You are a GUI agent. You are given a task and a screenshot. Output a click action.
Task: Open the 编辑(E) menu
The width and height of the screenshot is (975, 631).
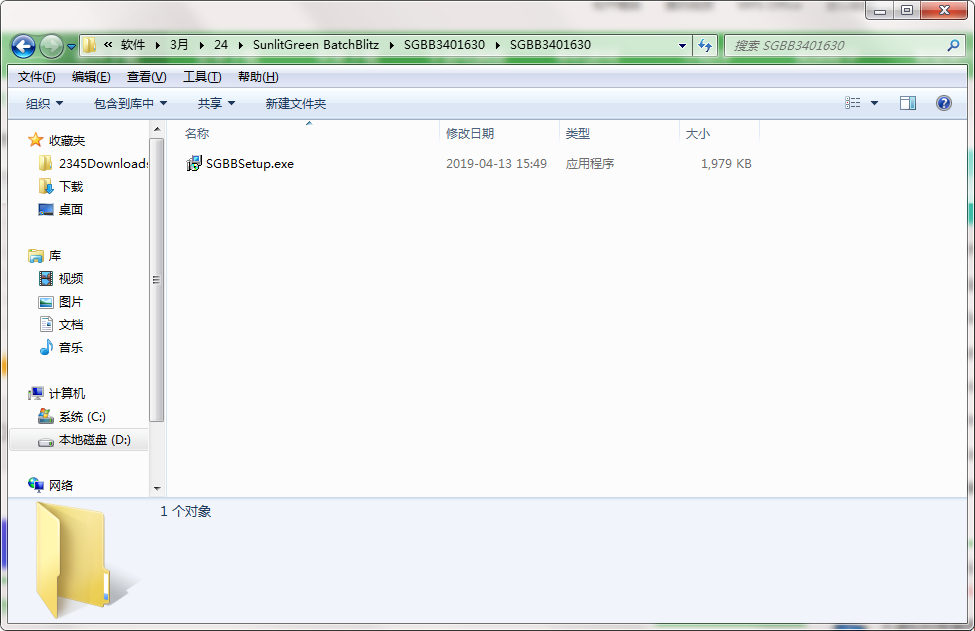pos(91,77)
